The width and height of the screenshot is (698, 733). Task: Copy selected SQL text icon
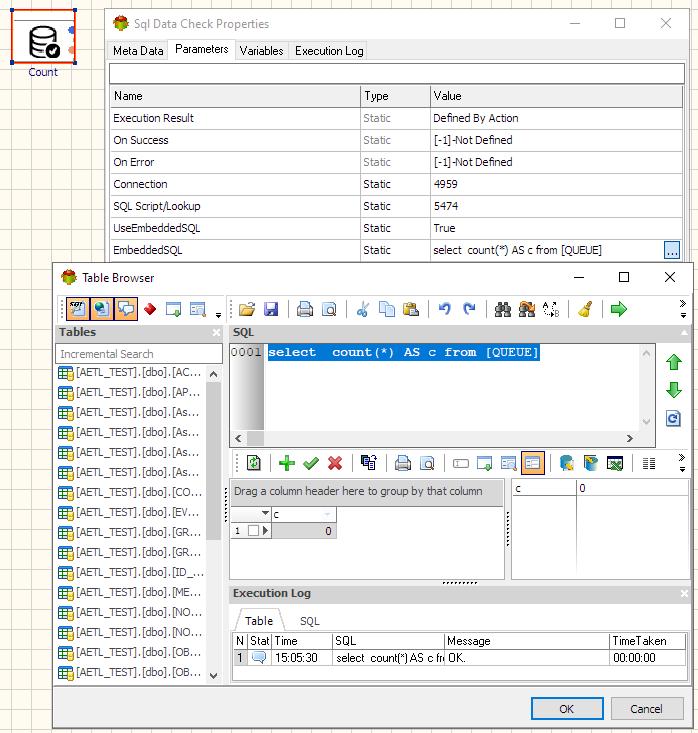pos(387,309)
